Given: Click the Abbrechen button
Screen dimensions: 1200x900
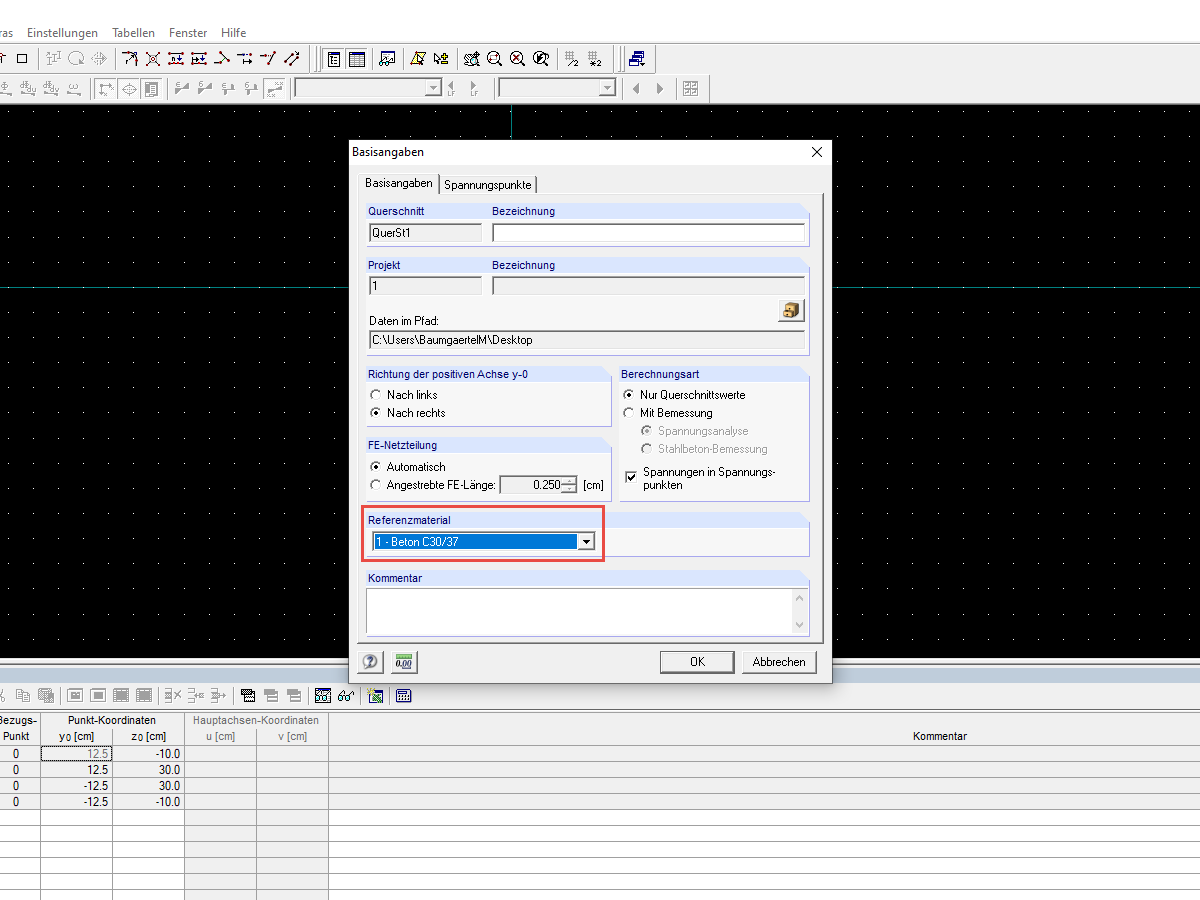Looking at the screenshot, I should tap(779, 662).
